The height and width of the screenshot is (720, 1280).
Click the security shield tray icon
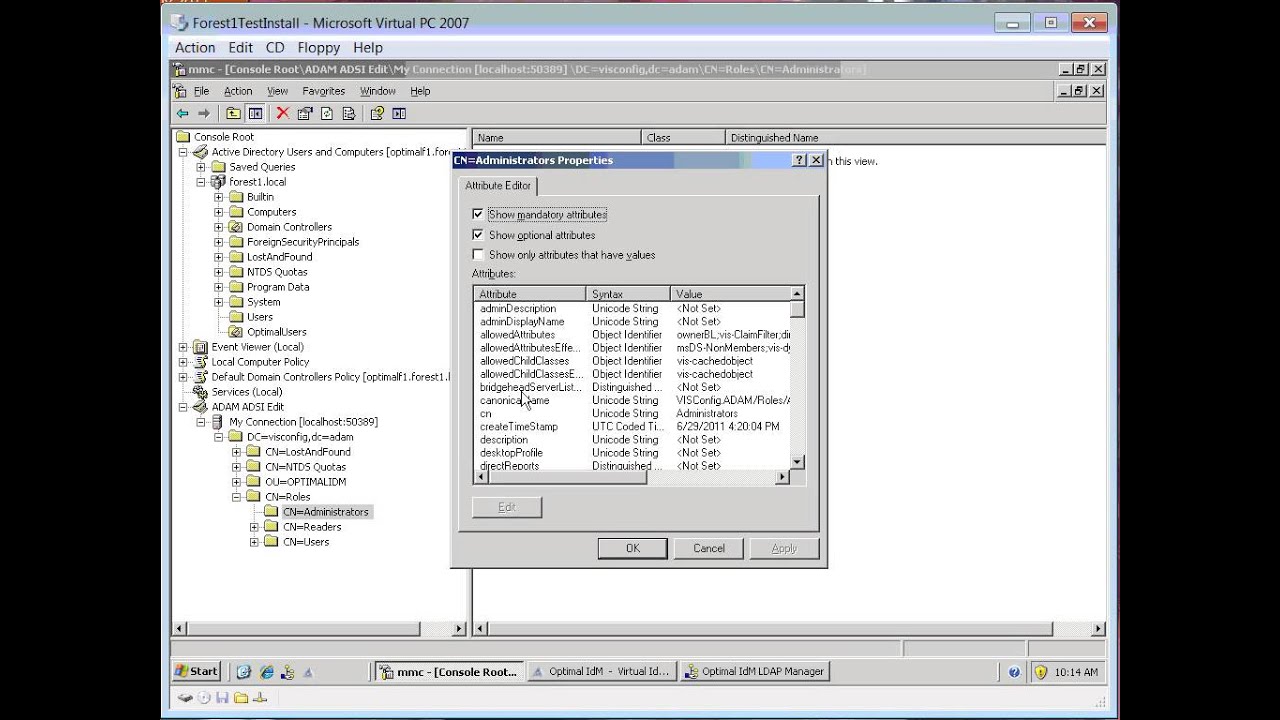[1039, 672]
